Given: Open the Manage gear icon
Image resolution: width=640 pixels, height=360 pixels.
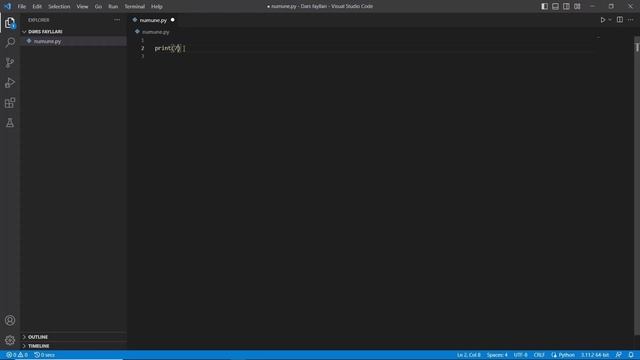Looking at the screenshot, I should click(x=10, y=340).
